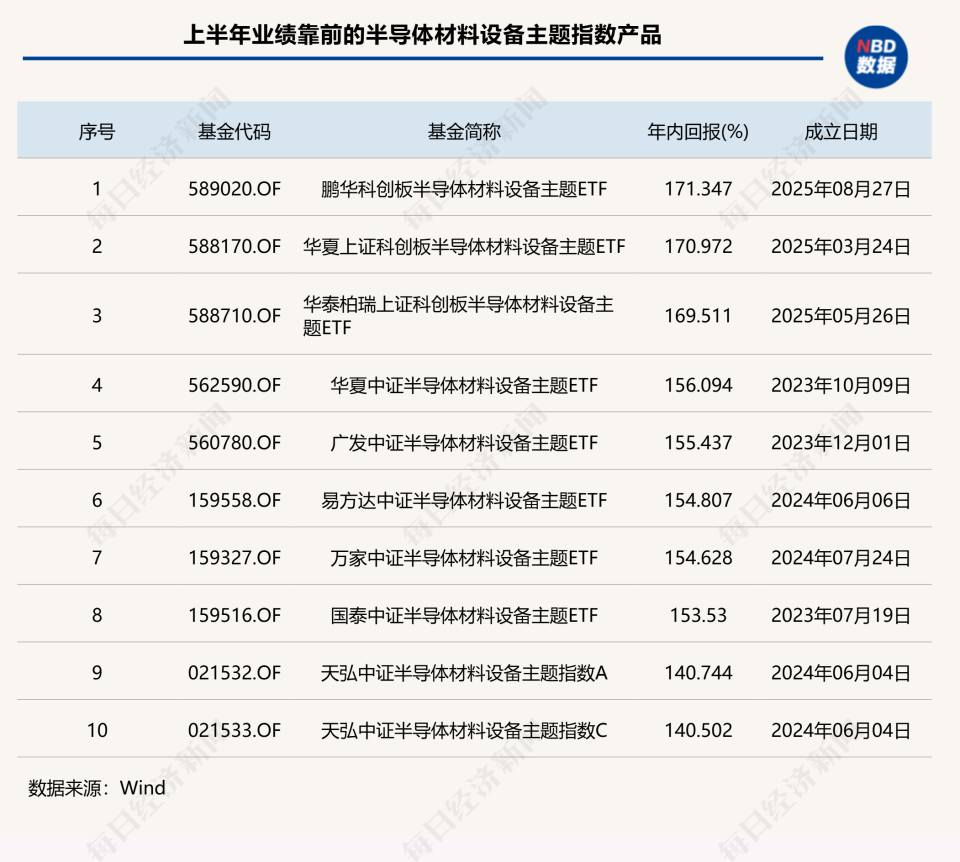Click serial number 5 of 广发 row
This screenshot has width=960, height=862.
click(97, 443)
